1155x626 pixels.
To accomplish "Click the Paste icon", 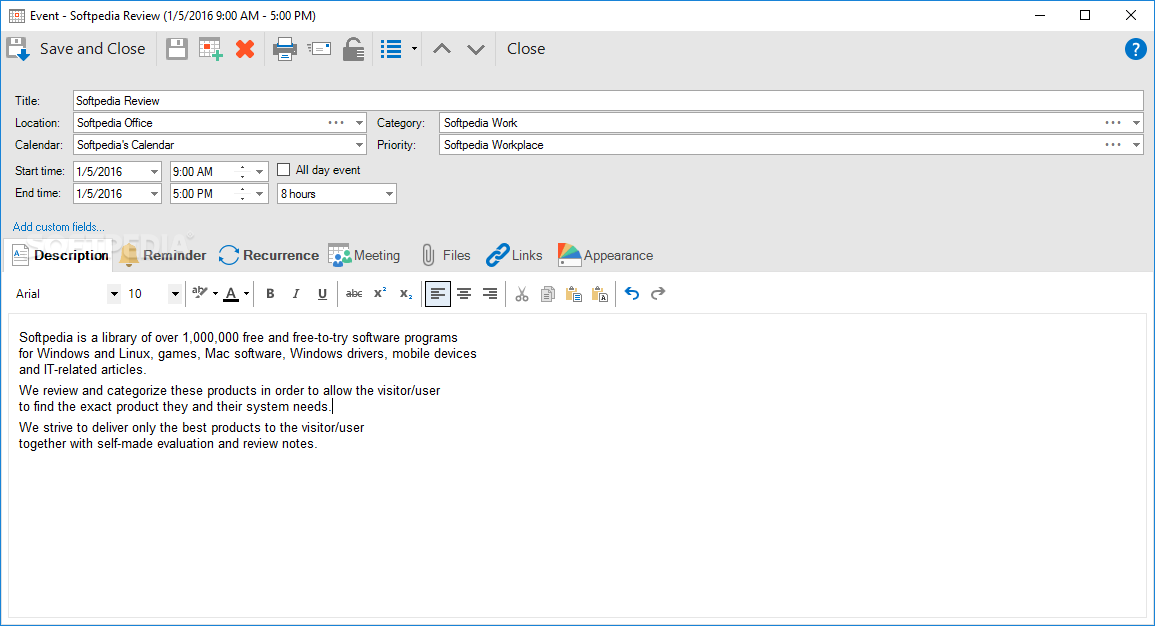I will [574, 294].
